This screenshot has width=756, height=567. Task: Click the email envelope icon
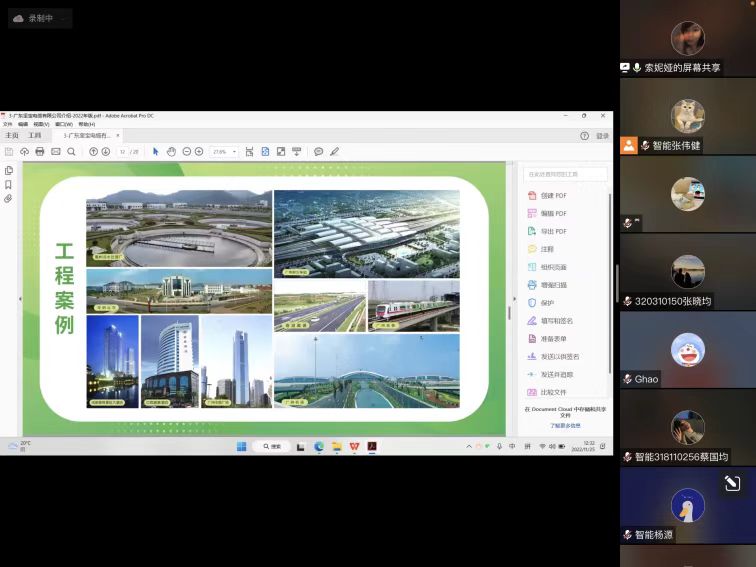(x=56, y=151)
